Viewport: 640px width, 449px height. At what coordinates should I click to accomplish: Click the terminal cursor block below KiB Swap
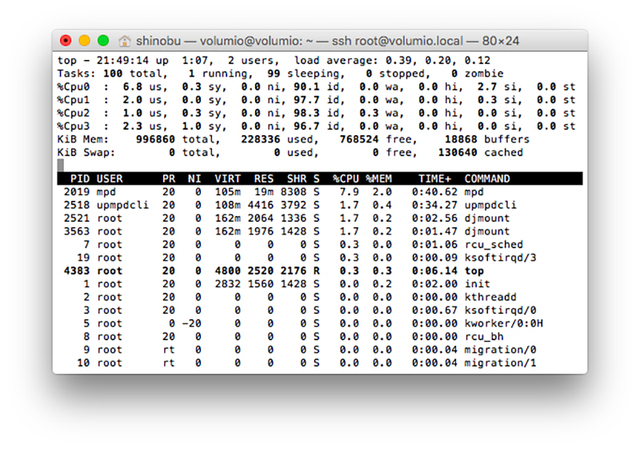[x=61, y=164]
